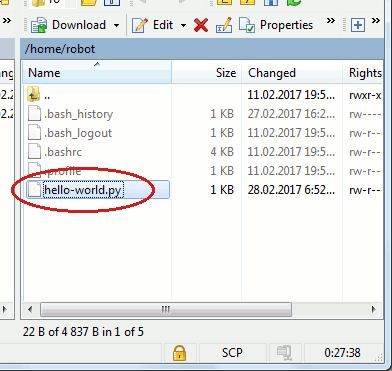Click the Rename pencil icon
The height and width of the screenshot is (371, 392).
point(224,25)
